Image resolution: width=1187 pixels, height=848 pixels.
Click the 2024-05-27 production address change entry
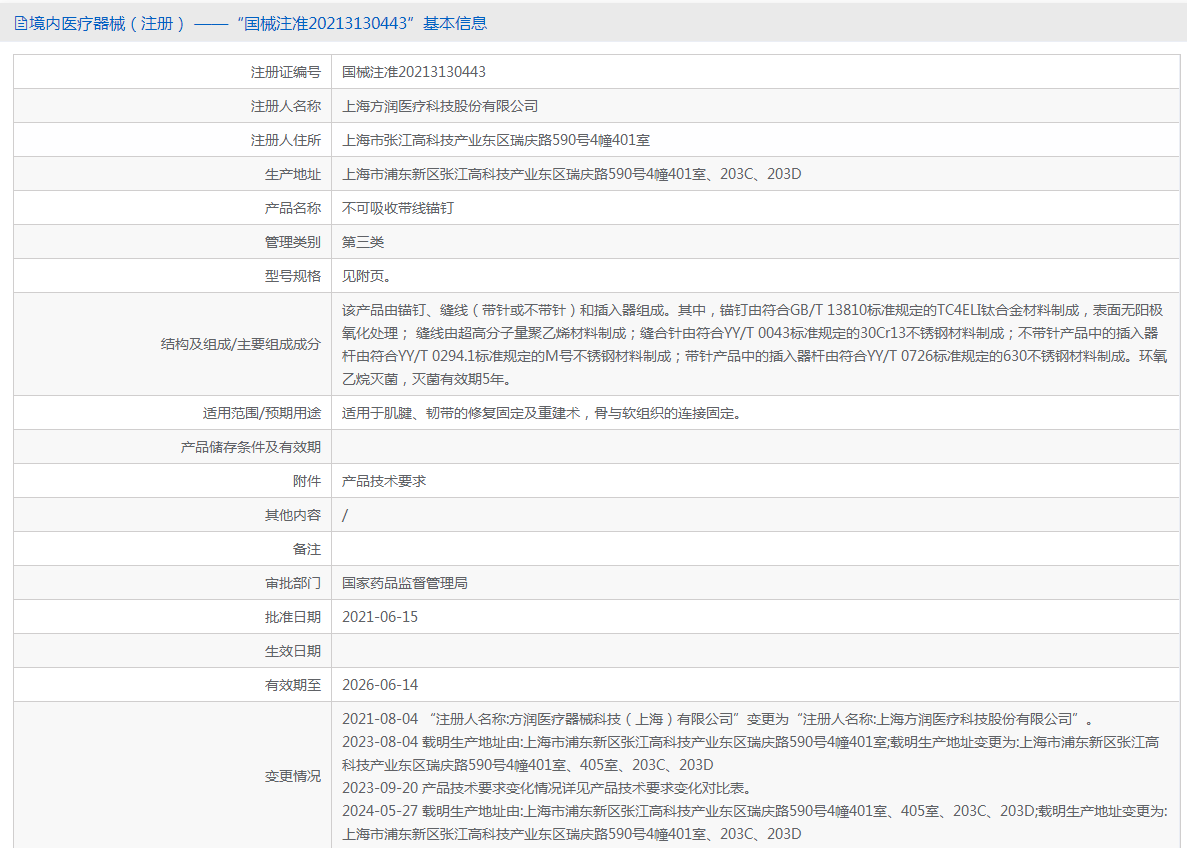(755, 823)
